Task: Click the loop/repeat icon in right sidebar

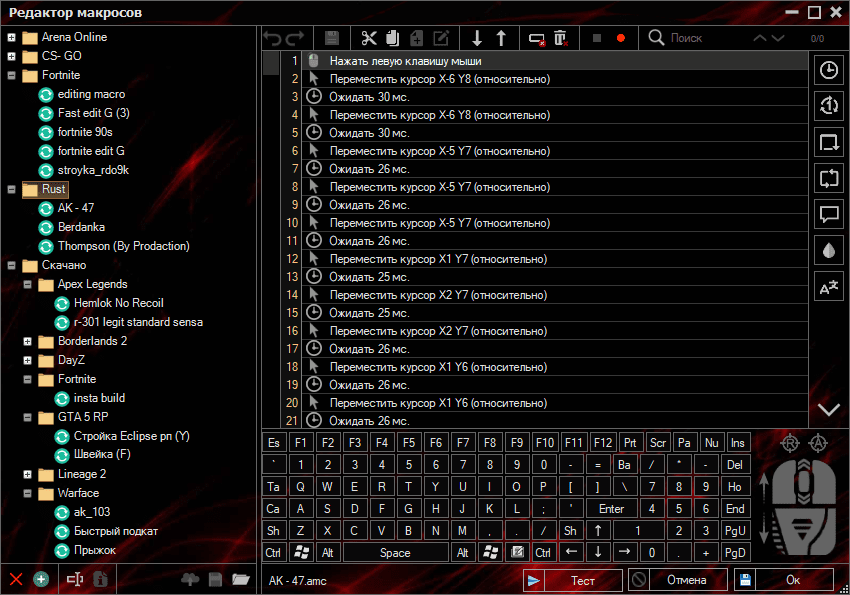Action: click(828, 178)
